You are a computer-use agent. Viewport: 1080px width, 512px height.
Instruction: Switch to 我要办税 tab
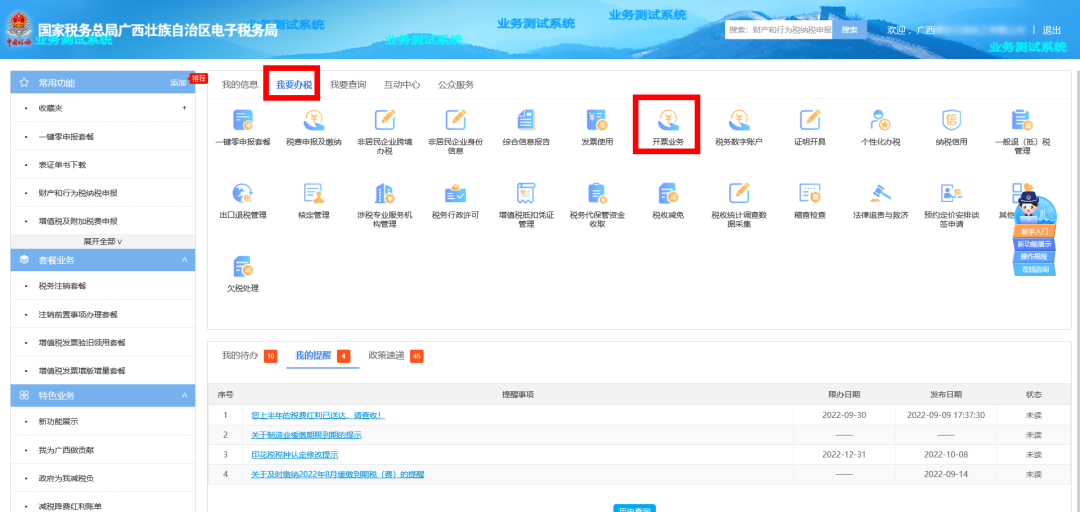[294, 85]
